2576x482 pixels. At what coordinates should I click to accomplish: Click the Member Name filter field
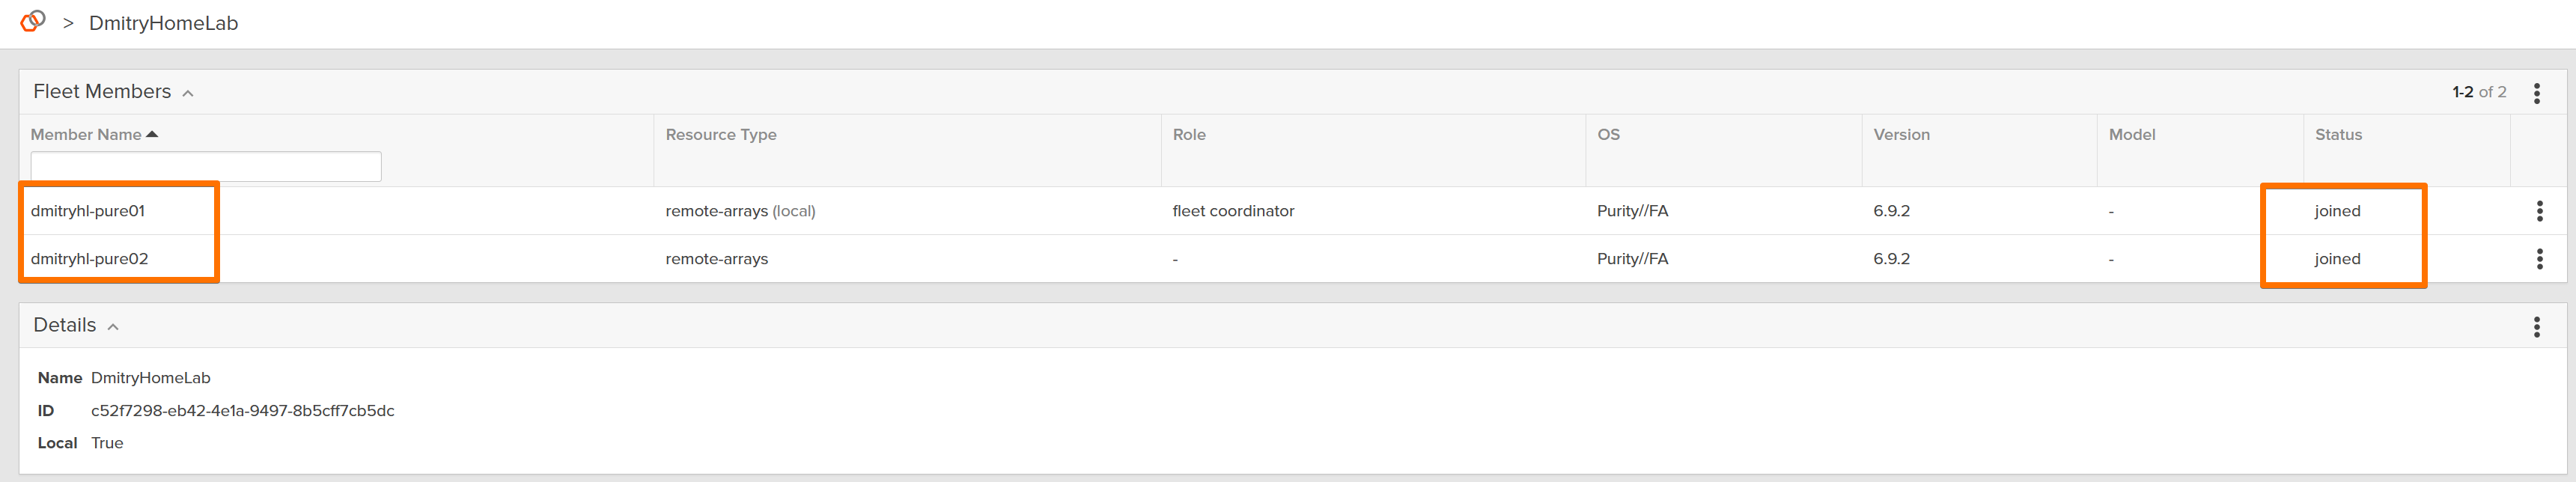[206, 166]
